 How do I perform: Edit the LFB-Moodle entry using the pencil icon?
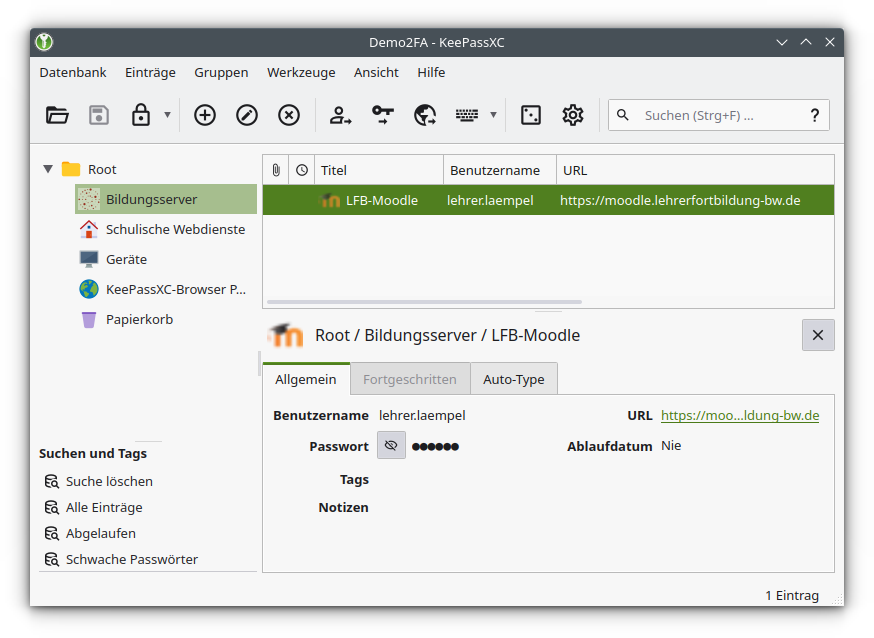point(246,115)
